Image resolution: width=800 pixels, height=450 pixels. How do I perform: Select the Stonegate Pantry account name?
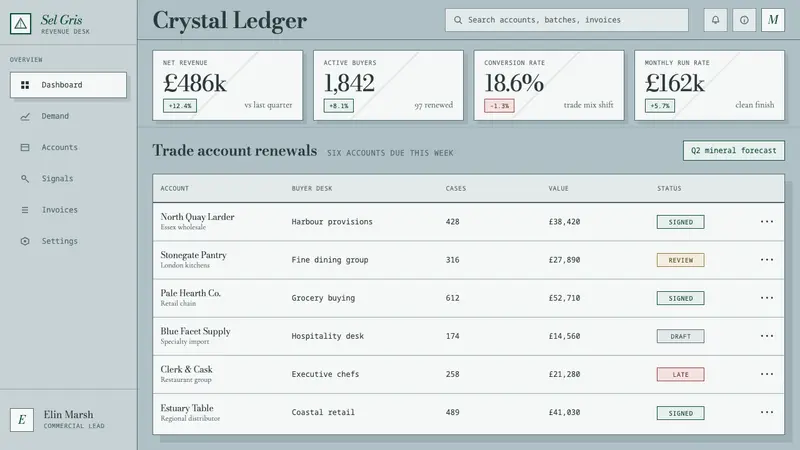[193, 255]
